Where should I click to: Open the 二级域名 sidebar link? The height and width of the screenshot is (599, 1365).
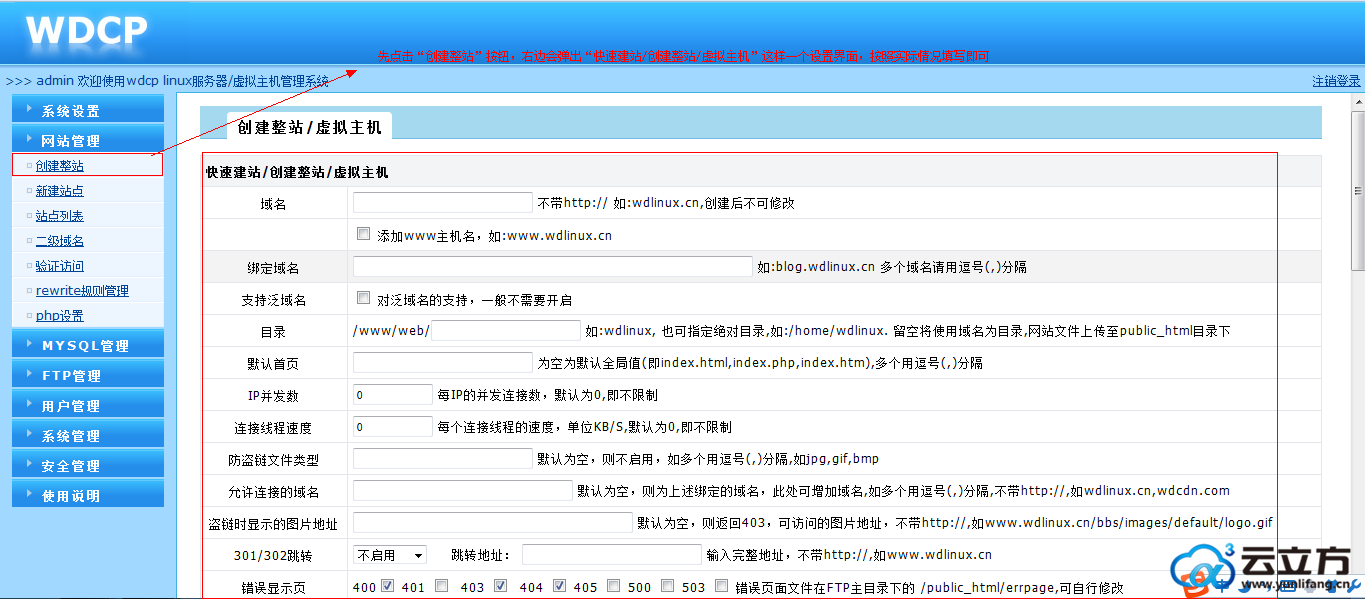pyautogui.click(x=60, y=241)
